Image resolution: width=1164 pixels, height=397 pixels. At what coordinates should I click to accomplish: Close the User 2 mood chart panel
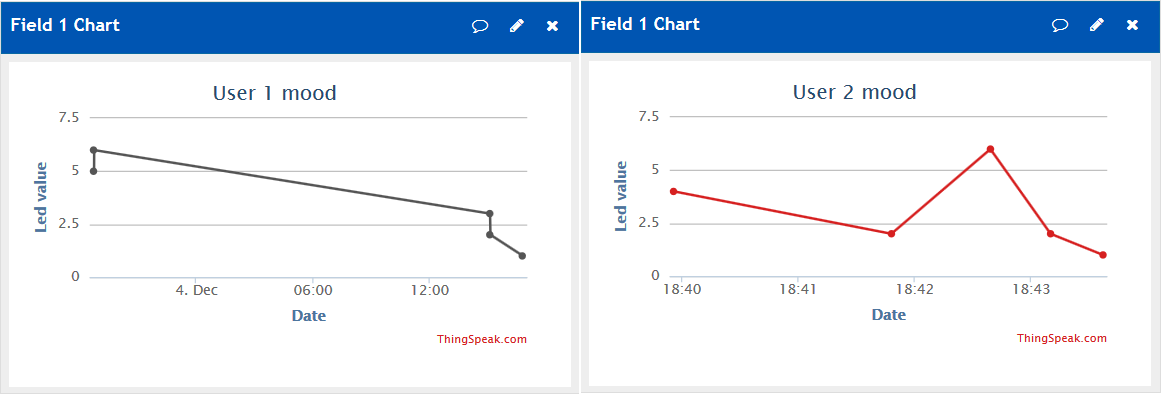(1132, 25)
